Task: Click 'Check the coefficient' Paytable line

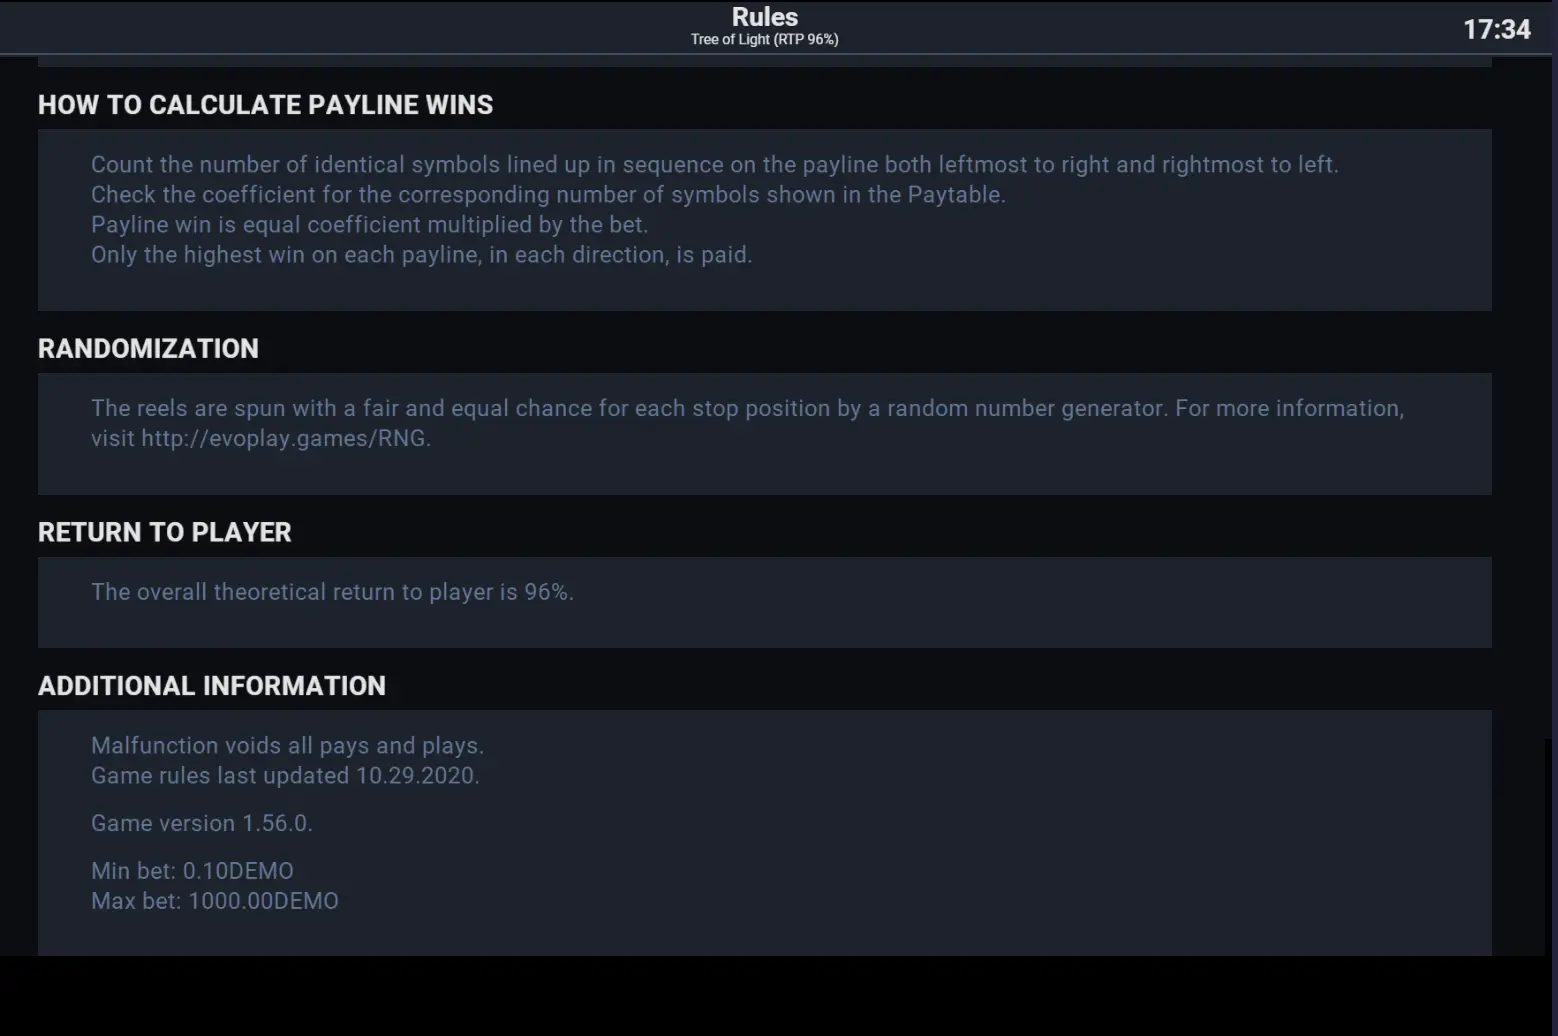Action: (548, 195)
